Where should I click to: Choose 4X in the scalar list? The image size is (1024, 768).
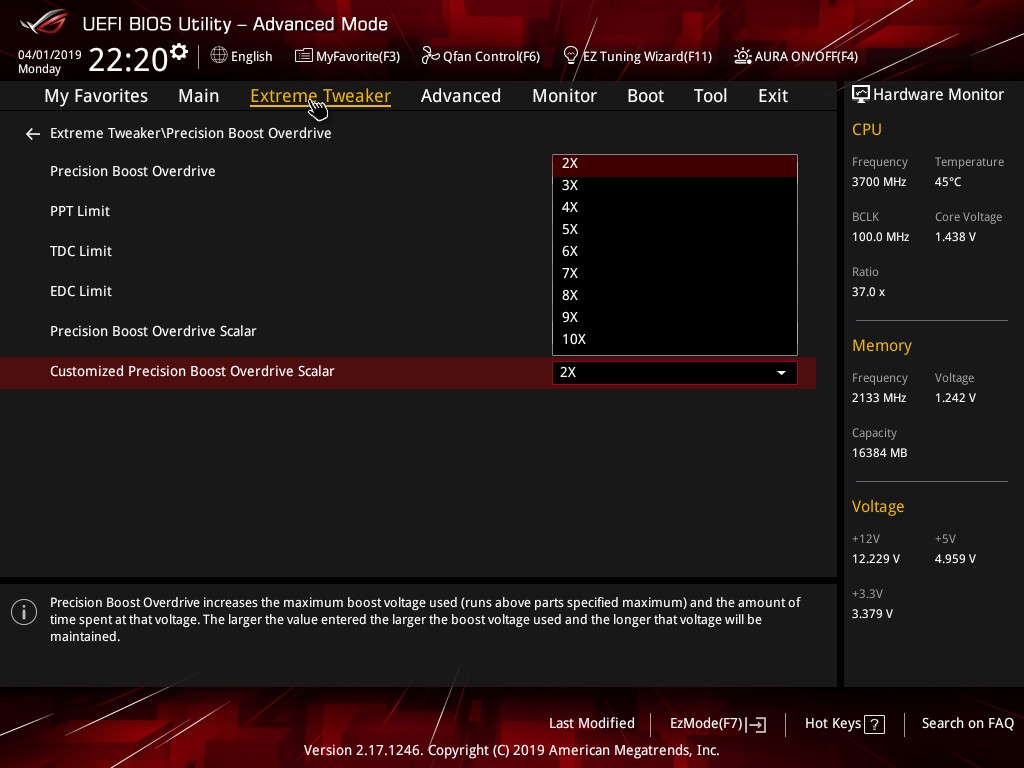pyautogui.click(x=675, y=208)
